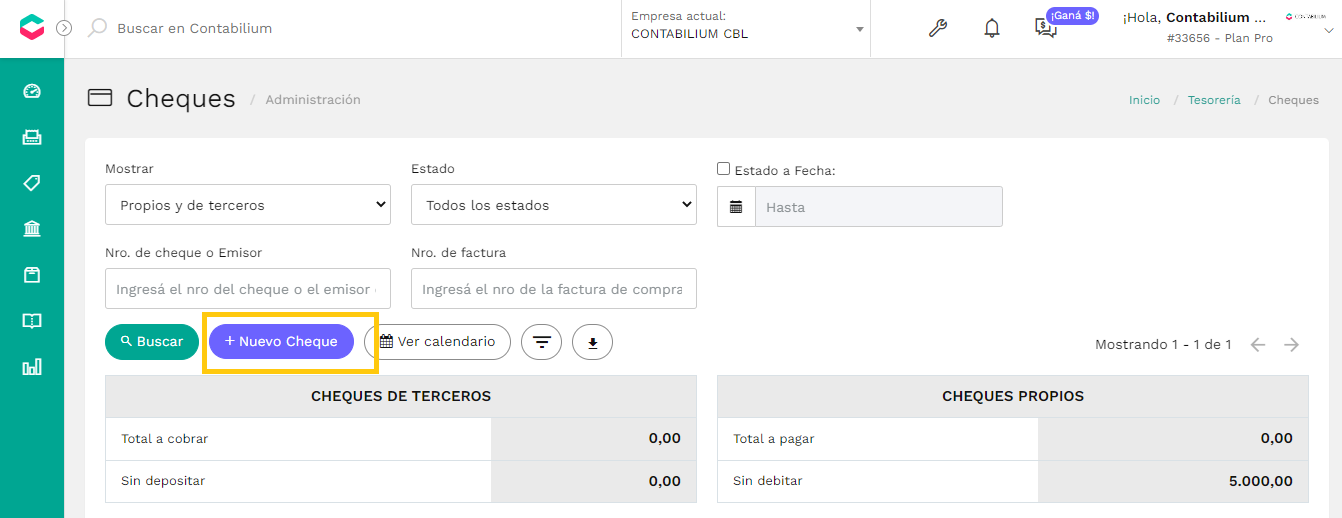Click the calendar icon beside Hasta field
This screenshot has width=1342, height=518.
coord(736,207)
